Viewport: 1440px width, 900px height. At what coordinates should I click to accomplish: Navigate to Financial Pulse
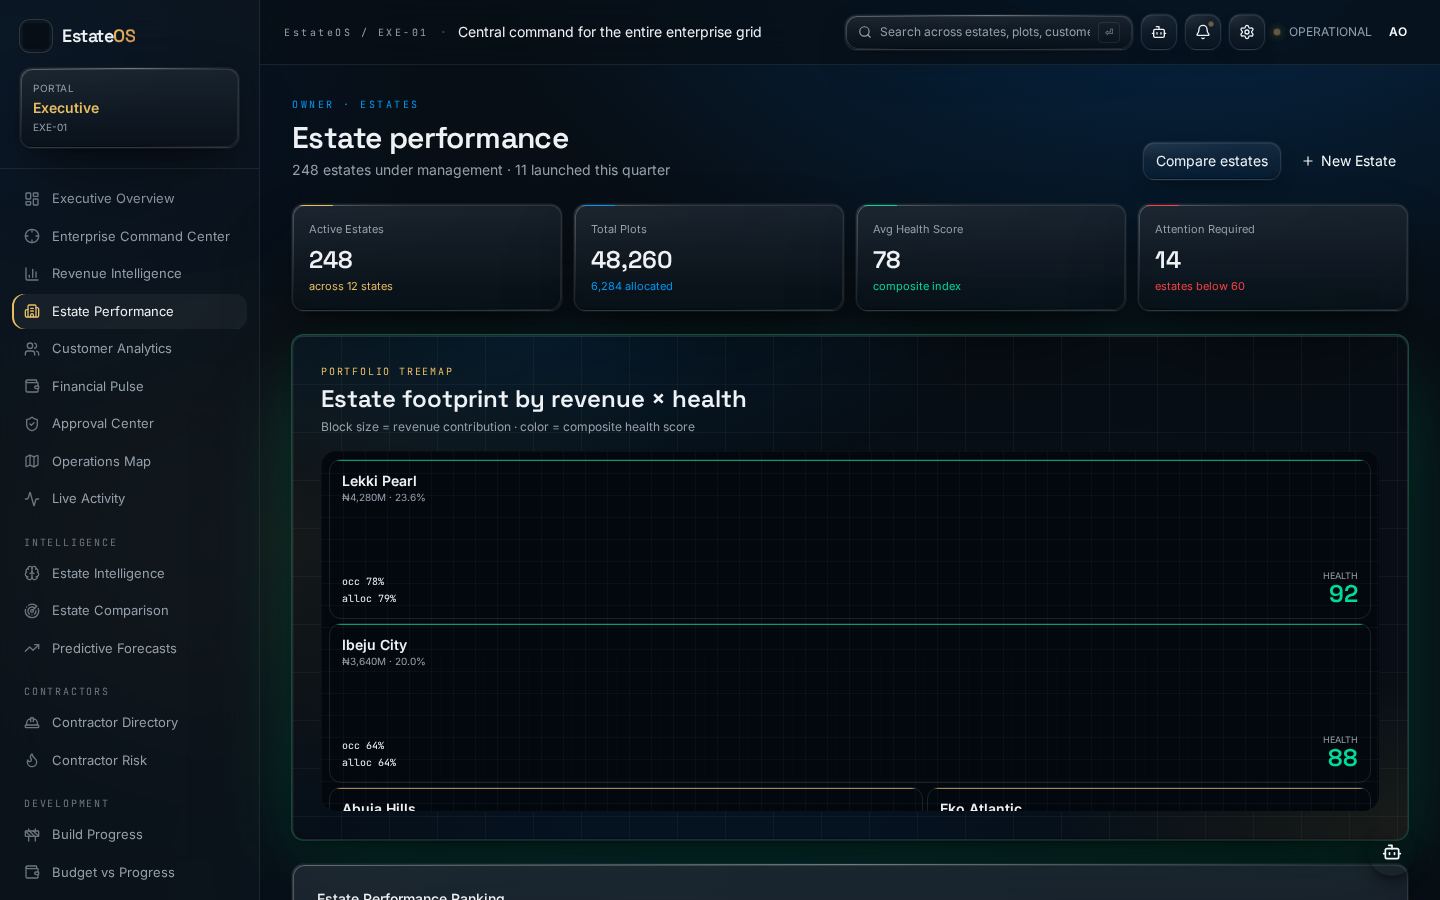tap(129, 386)
